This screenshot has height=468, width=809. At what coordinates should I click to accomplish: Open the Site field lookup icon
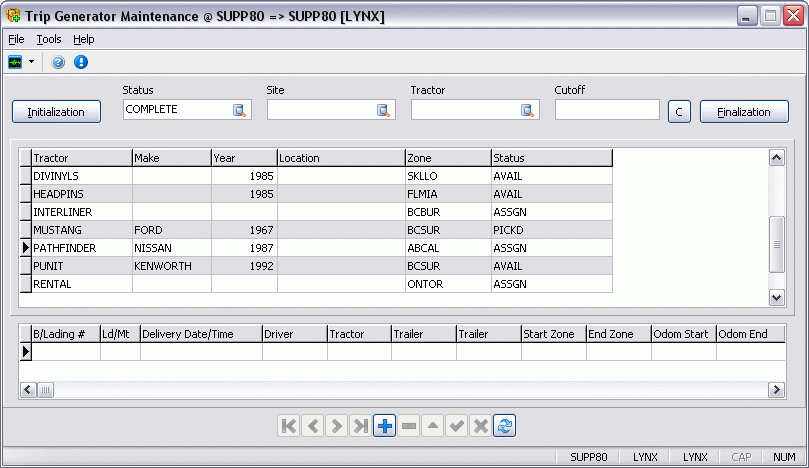(x=383, y=111)
